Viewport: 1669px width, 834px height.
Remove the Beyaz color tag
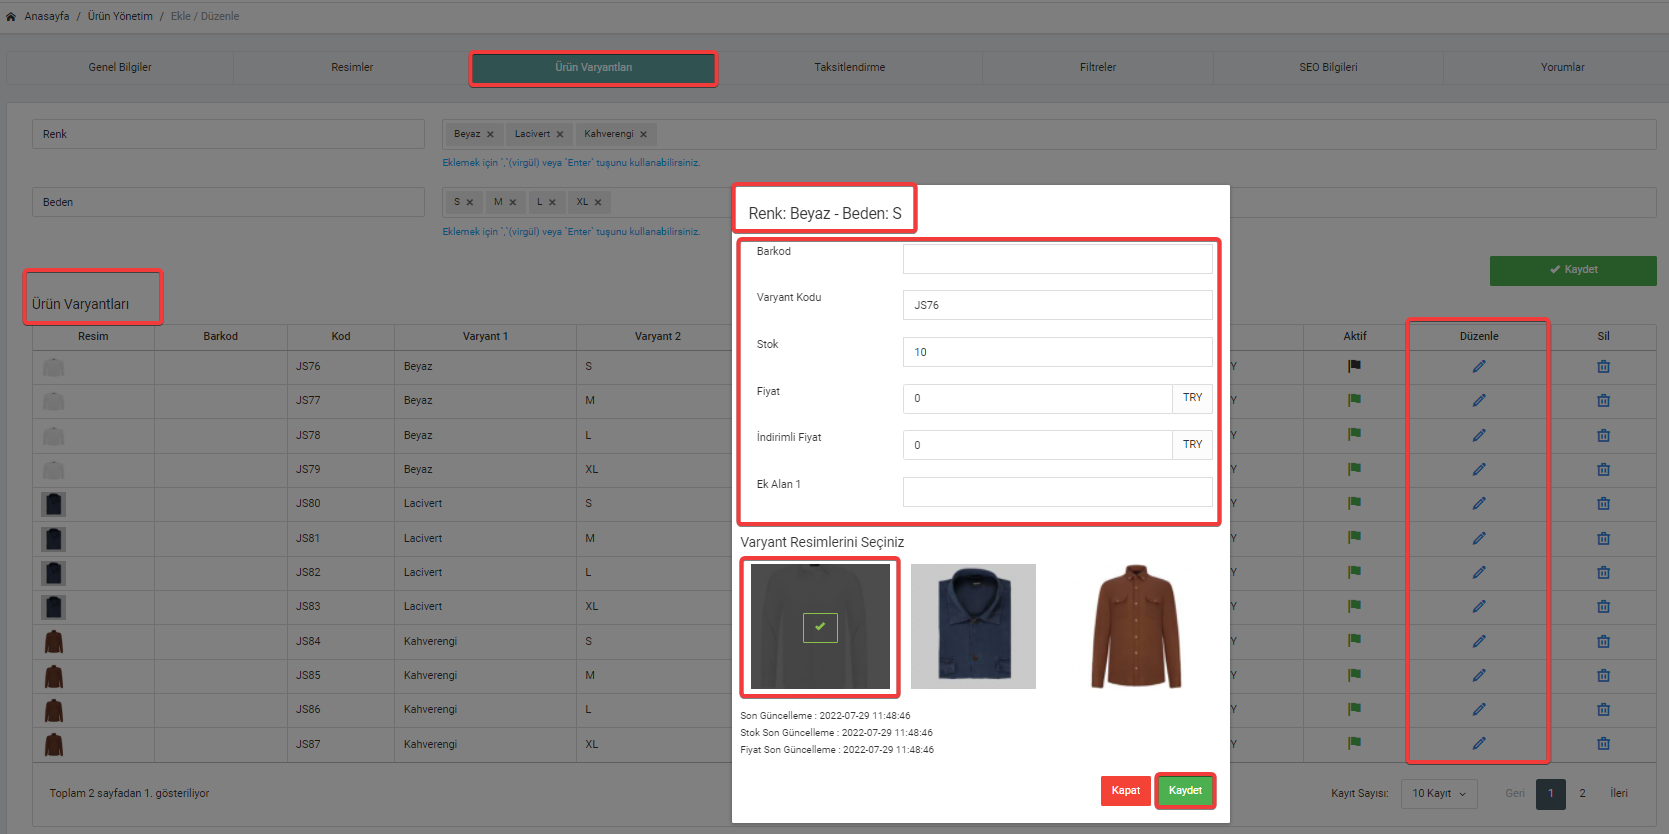490,134
